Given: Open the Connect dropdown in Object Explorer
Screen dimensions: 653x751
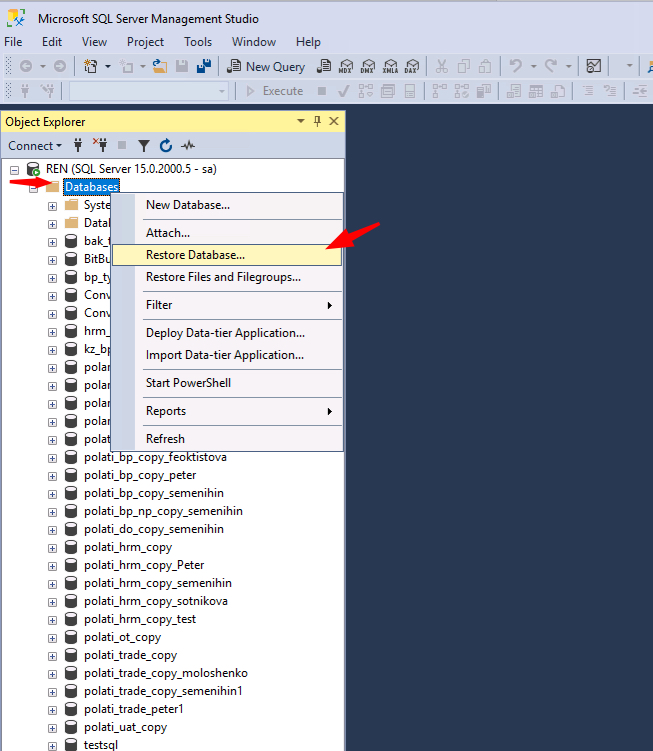Looking at the screenshot, I should [x=35, y=146].
